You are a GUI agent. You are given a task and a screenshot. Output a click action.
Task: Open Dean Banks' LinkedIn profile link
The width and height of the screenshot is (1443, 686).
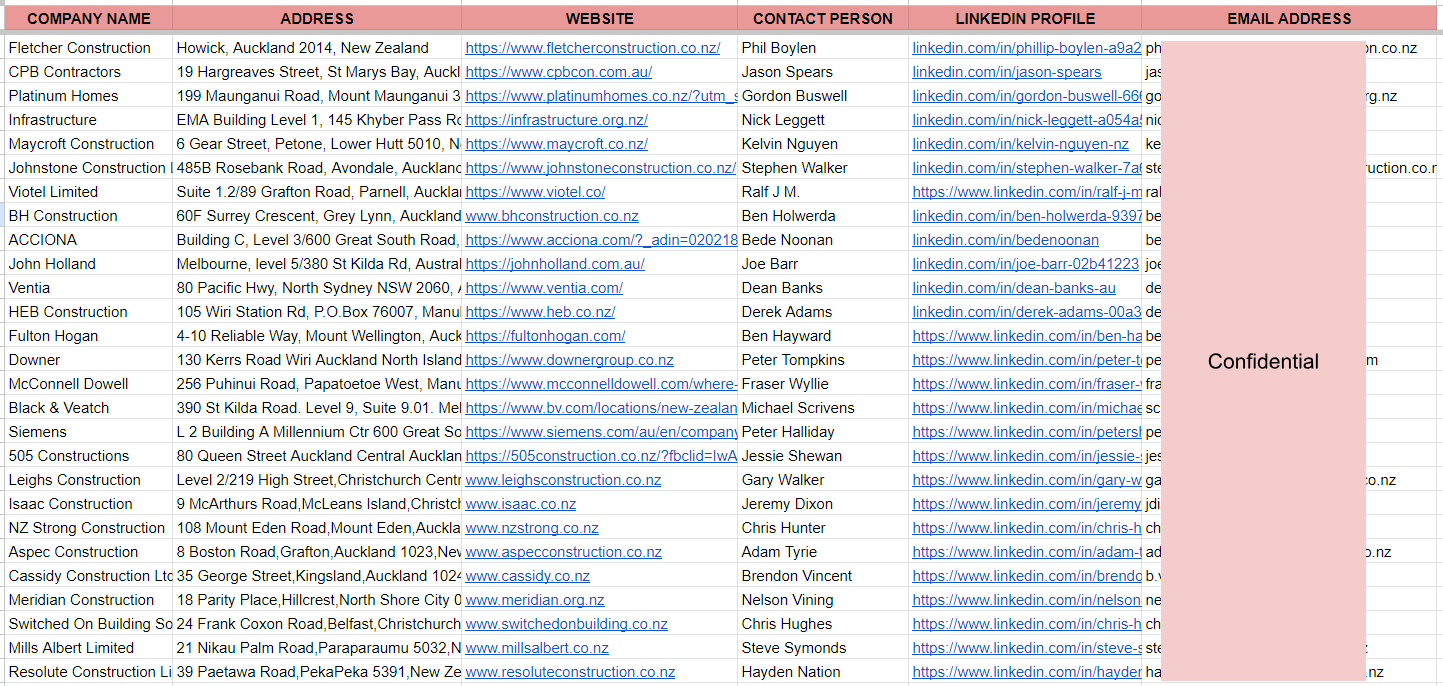[x=1014, y=288]
